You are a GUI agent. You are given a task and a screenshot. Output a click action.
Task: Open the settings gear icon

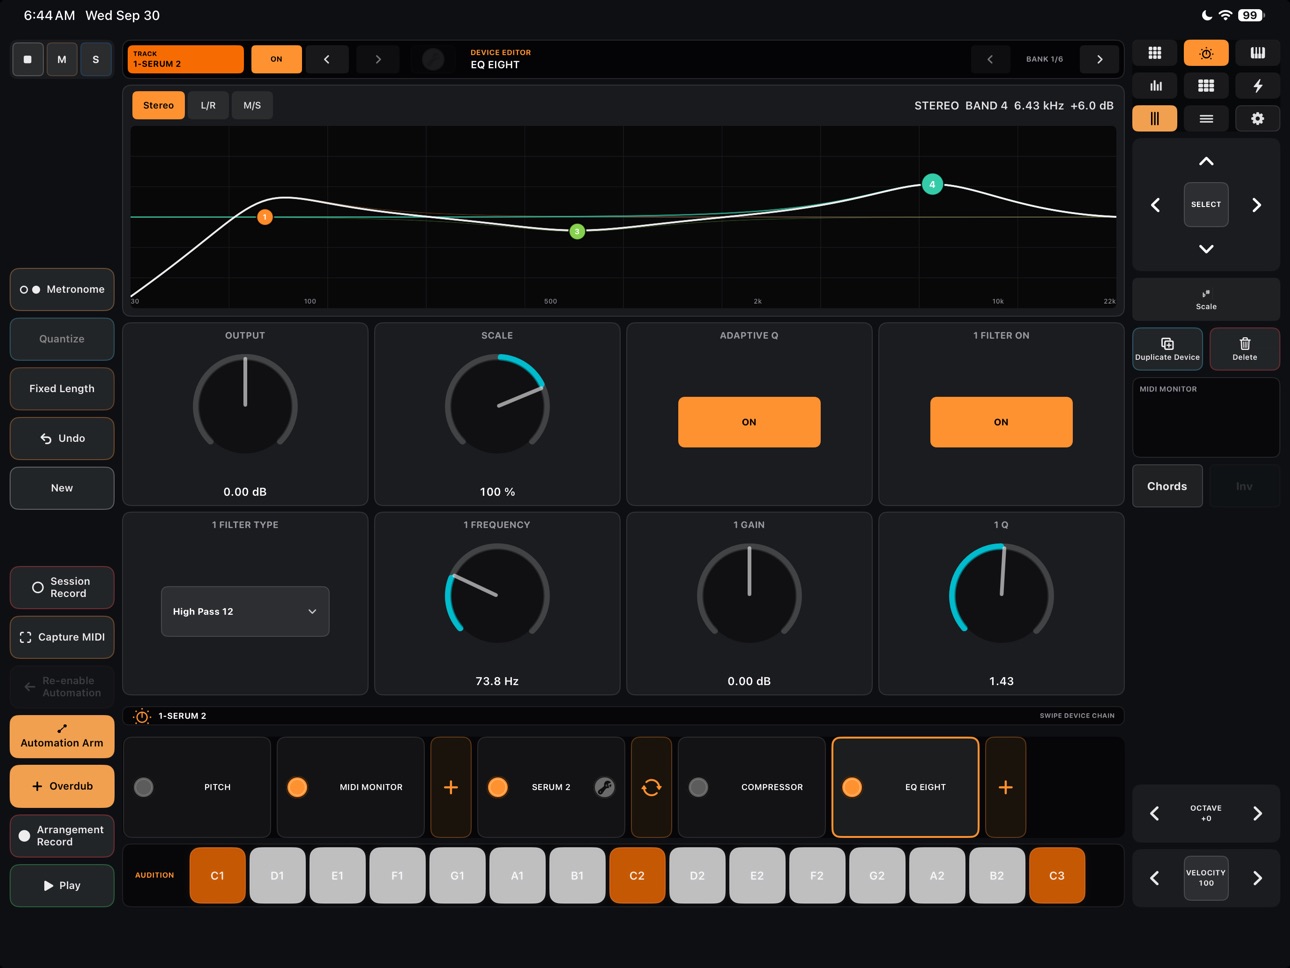click(1258, 119)
